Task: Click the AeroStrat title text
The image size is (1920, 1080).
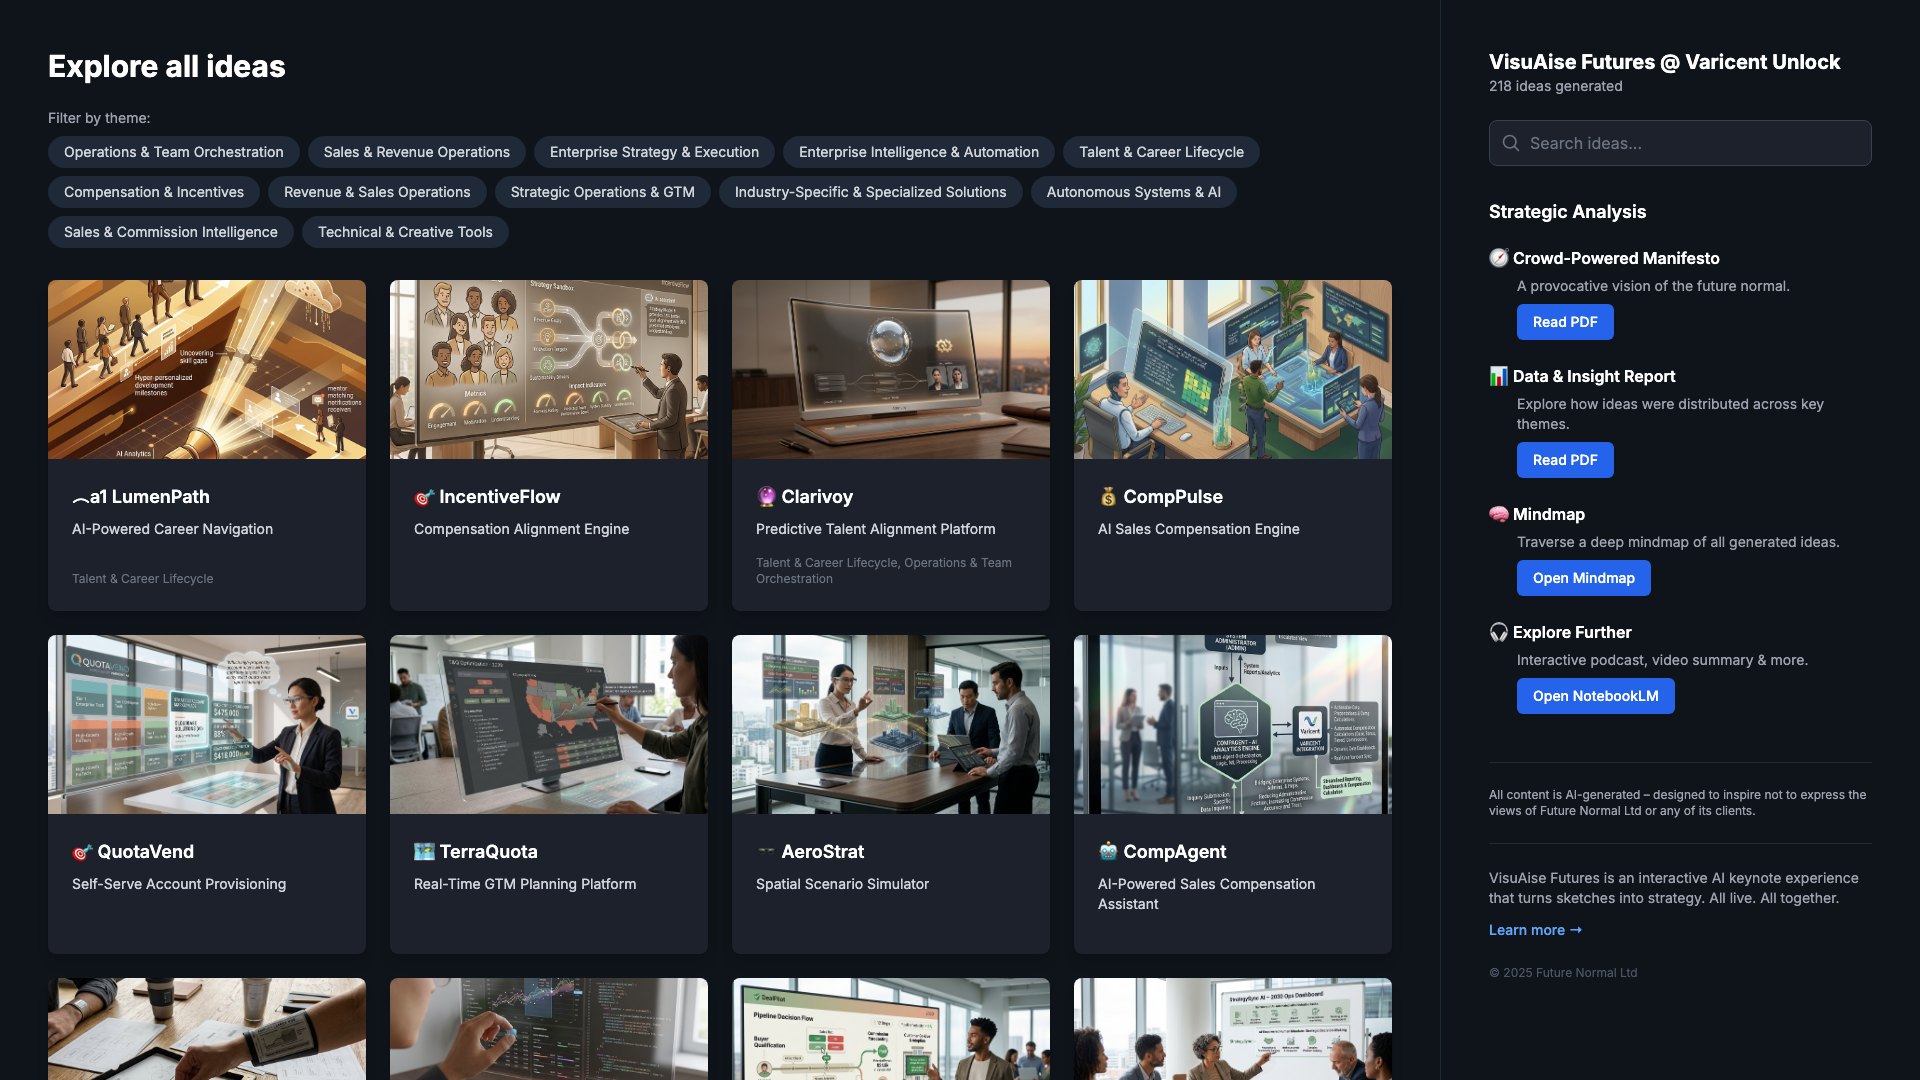Action: click(x=822, y=852)
